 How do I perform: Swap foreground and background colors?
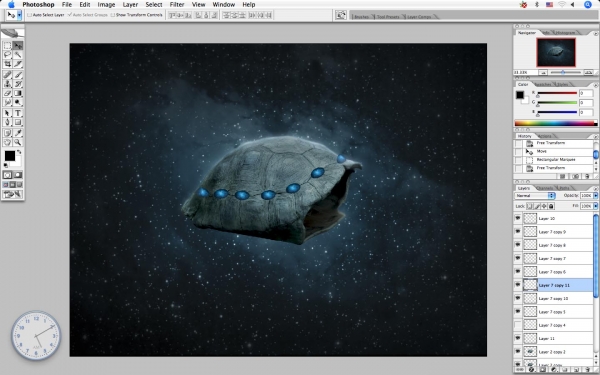click(x=19, y=152)
